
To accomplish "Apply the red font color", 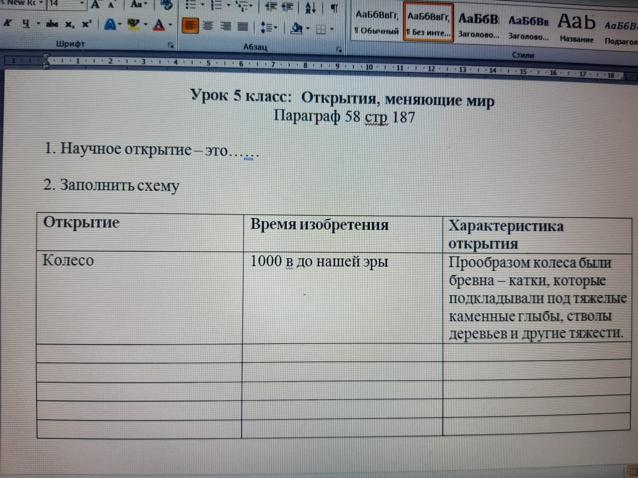I will click(x=159, y=26).
